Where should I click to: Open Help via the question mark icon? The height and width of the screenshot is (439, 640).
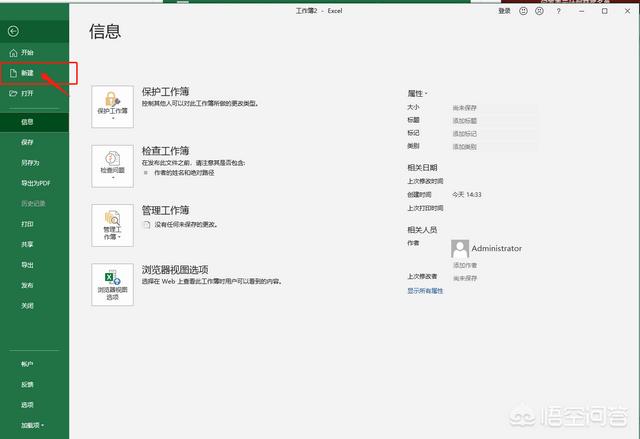(557, 11)
